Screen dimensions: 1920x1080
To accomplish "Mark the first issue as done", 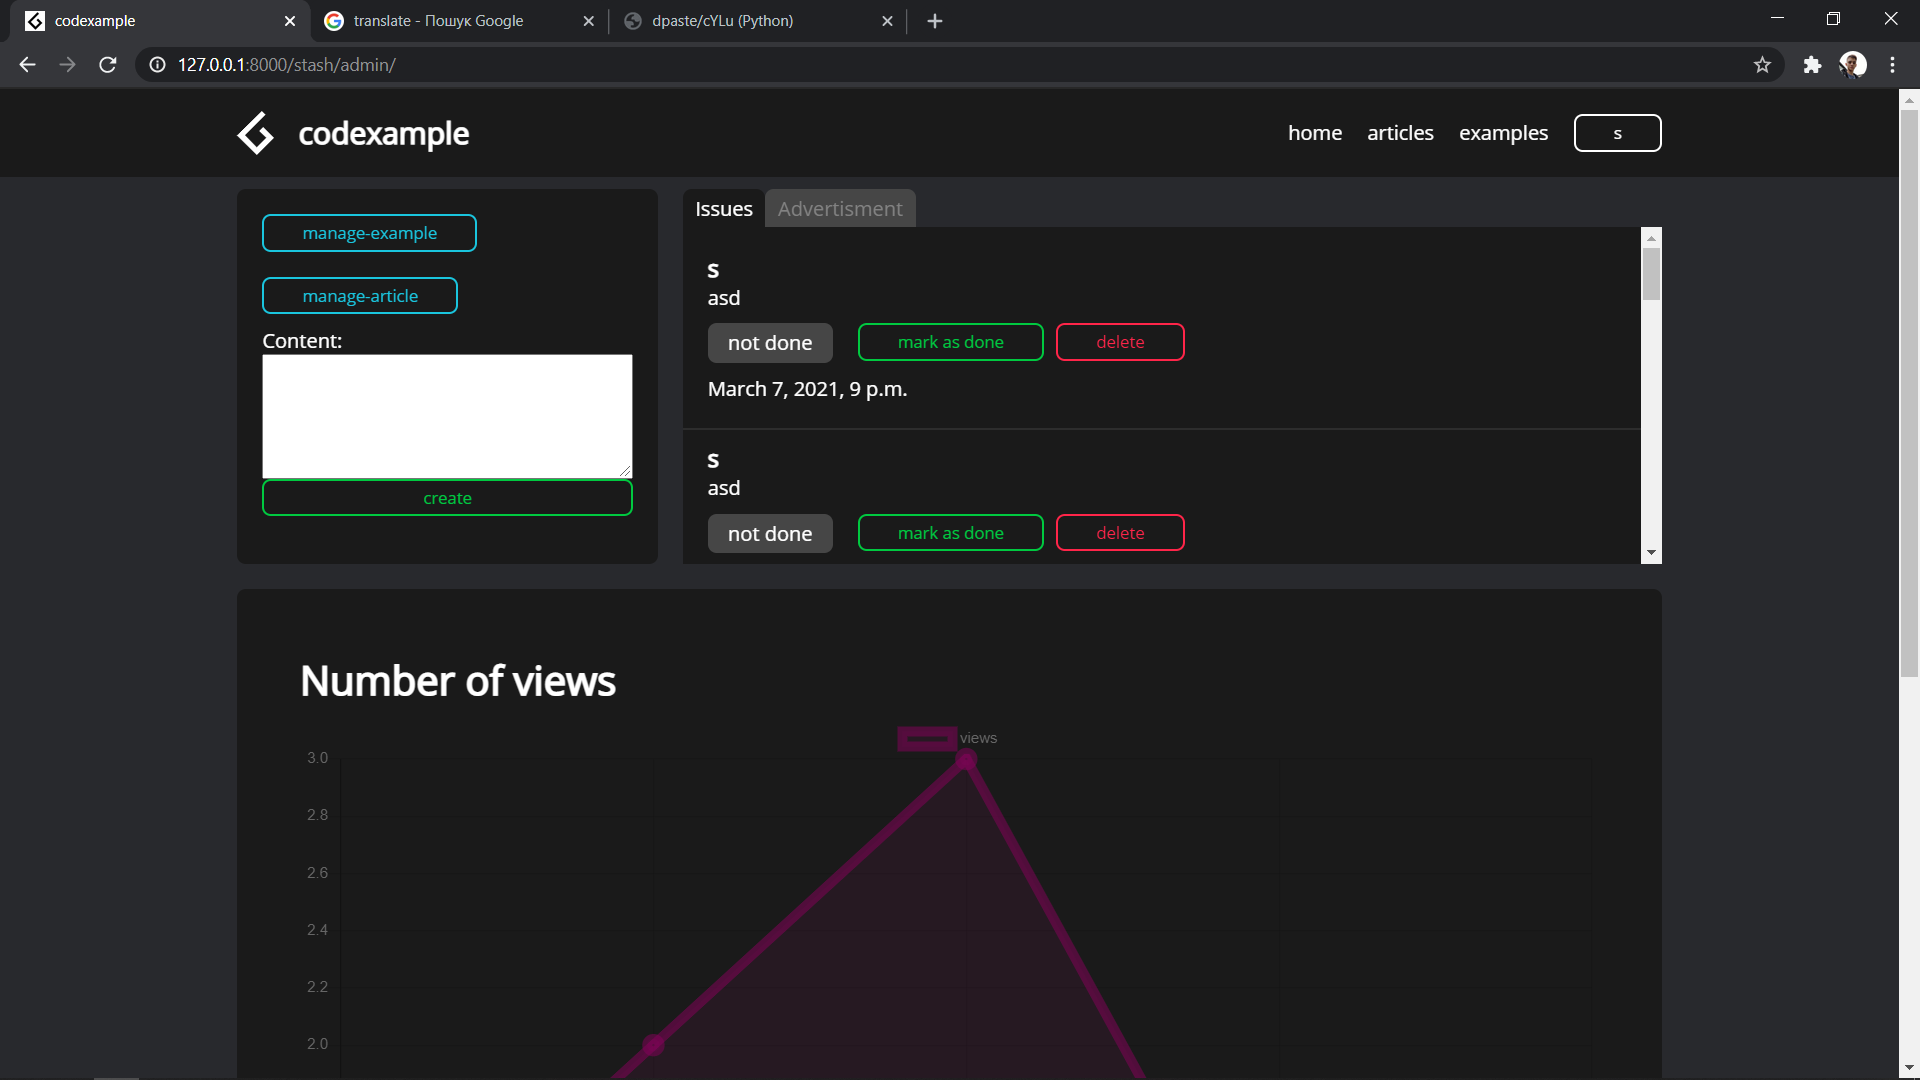I will [x=950, y=342].
